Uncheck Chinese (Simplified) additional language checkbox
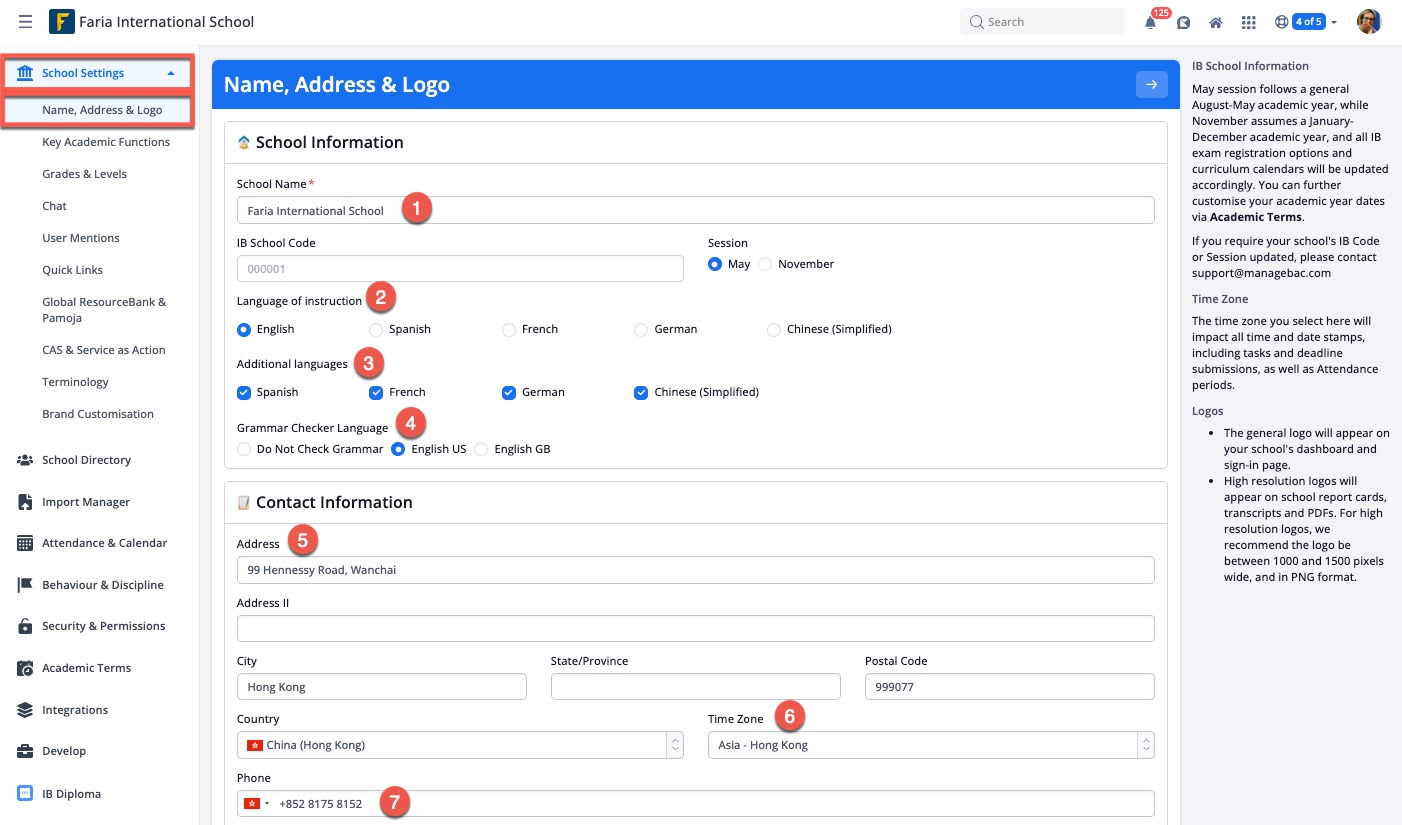Image resolution: width=1402 pixels, height=825 pixels. [x=641, y=392]
